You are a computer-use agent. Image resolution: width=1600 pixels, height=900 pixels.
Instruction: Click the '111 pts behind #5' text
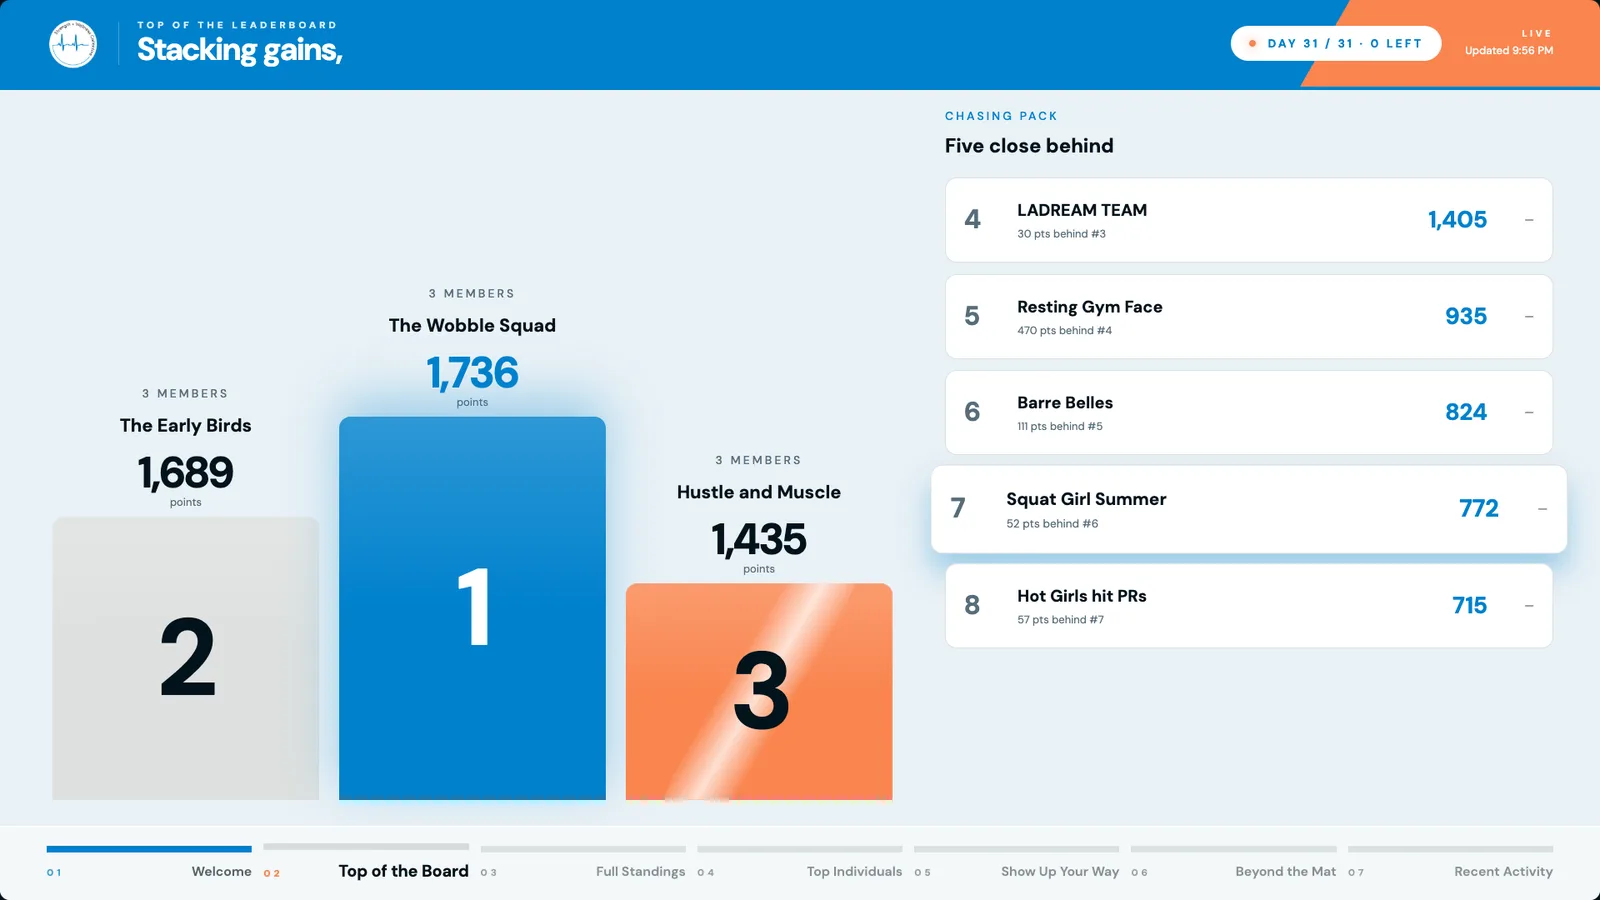(x=1060, y=427)
